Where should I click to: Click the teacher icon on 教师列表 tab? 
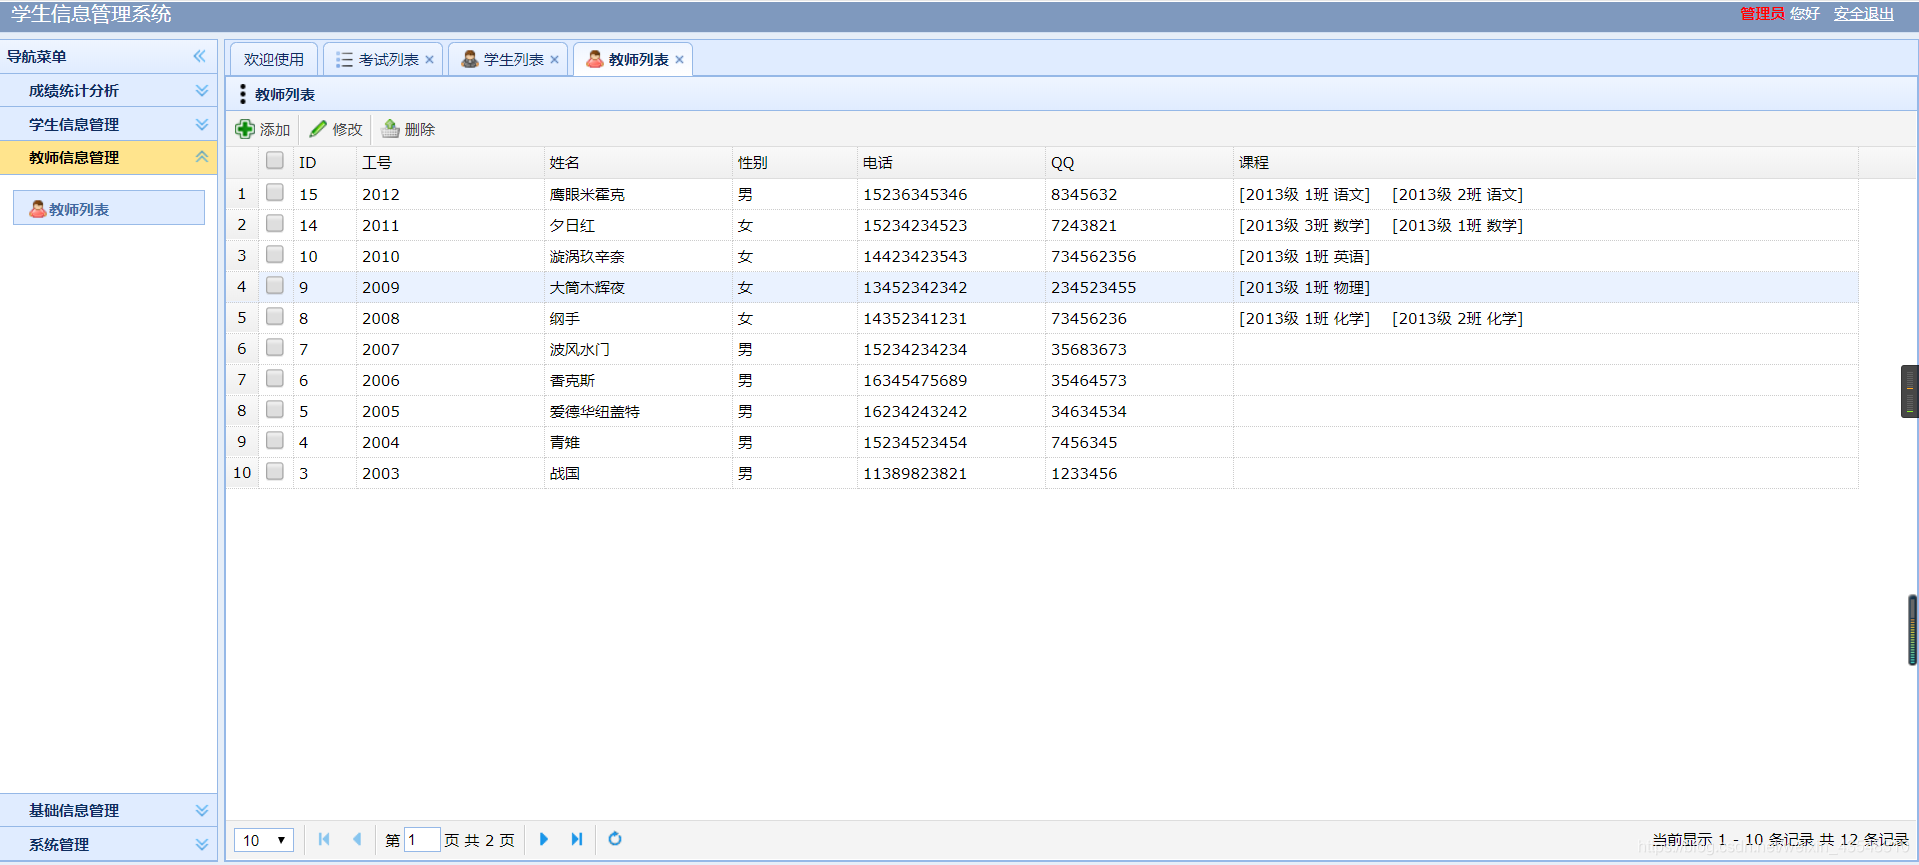click(594, 60)
